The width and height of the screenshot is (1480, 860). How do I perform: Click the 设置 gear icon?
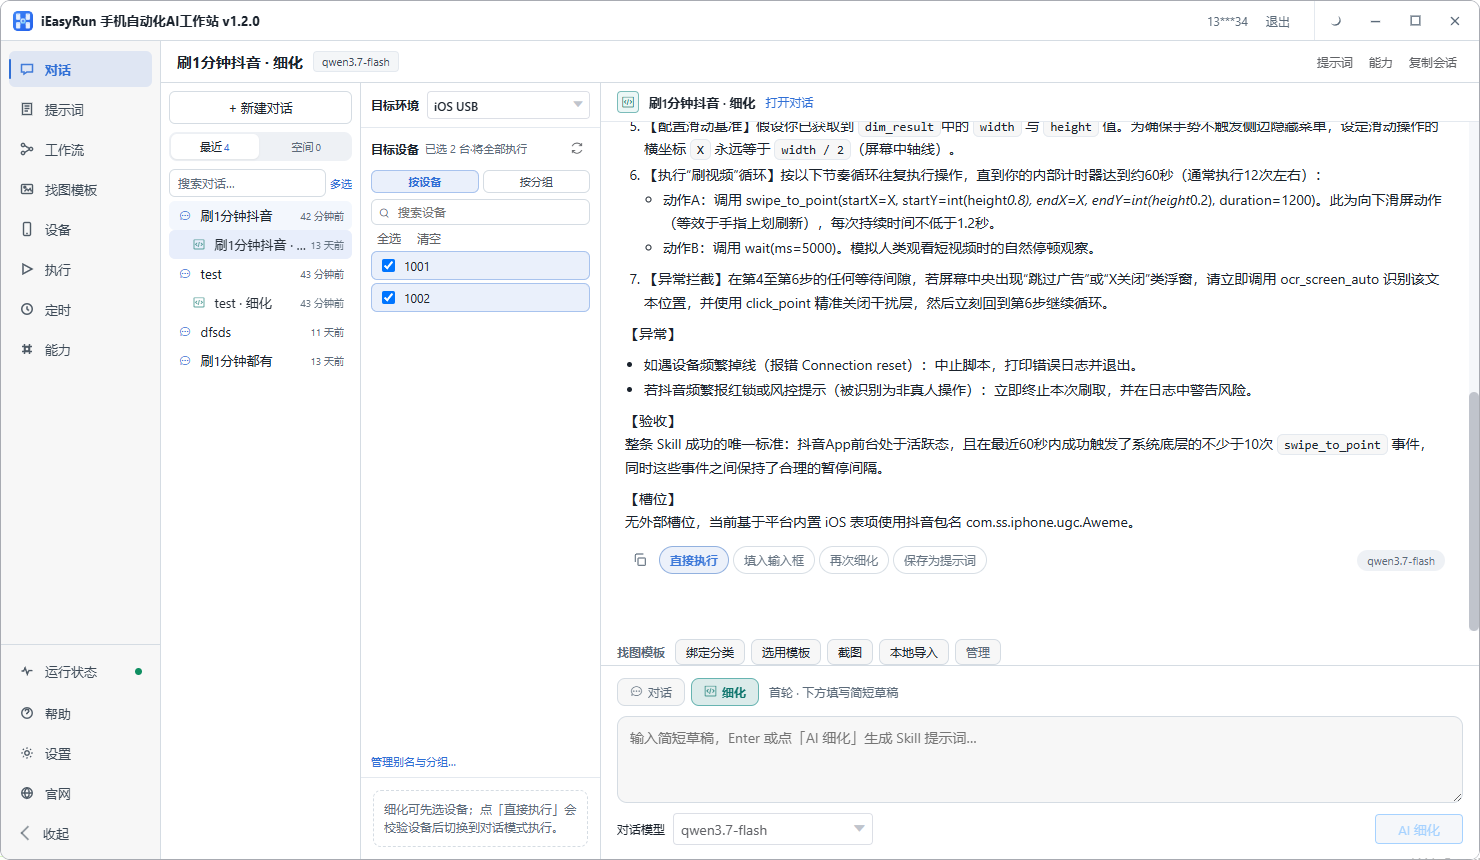(27, 754)
